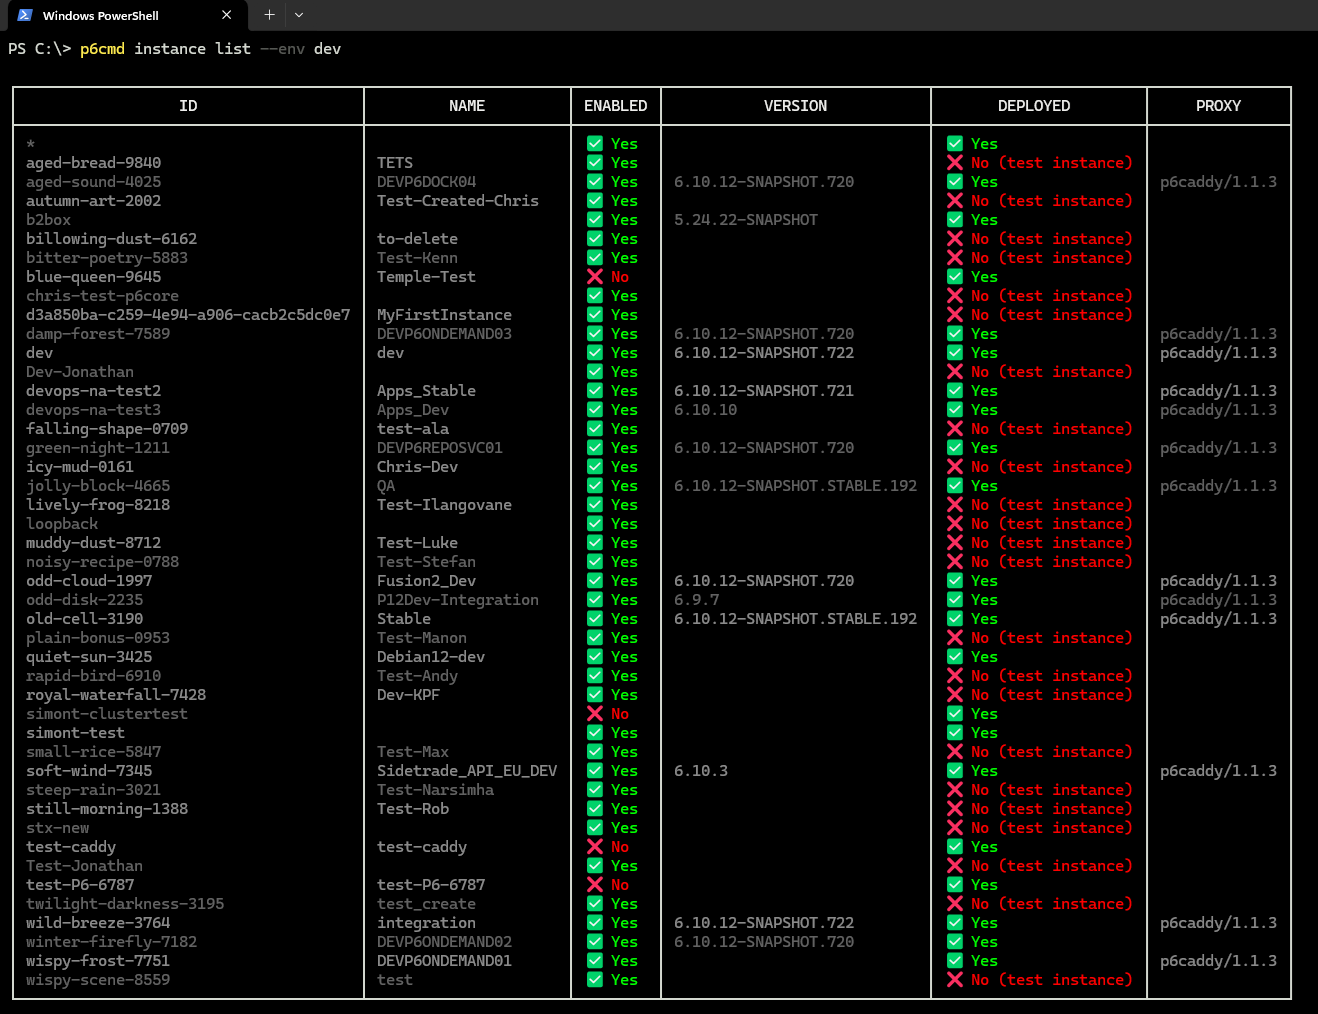Select ID chris-test-p6core
The height and width of the screenshot is (1014, 1318).
tap(102, 296)
